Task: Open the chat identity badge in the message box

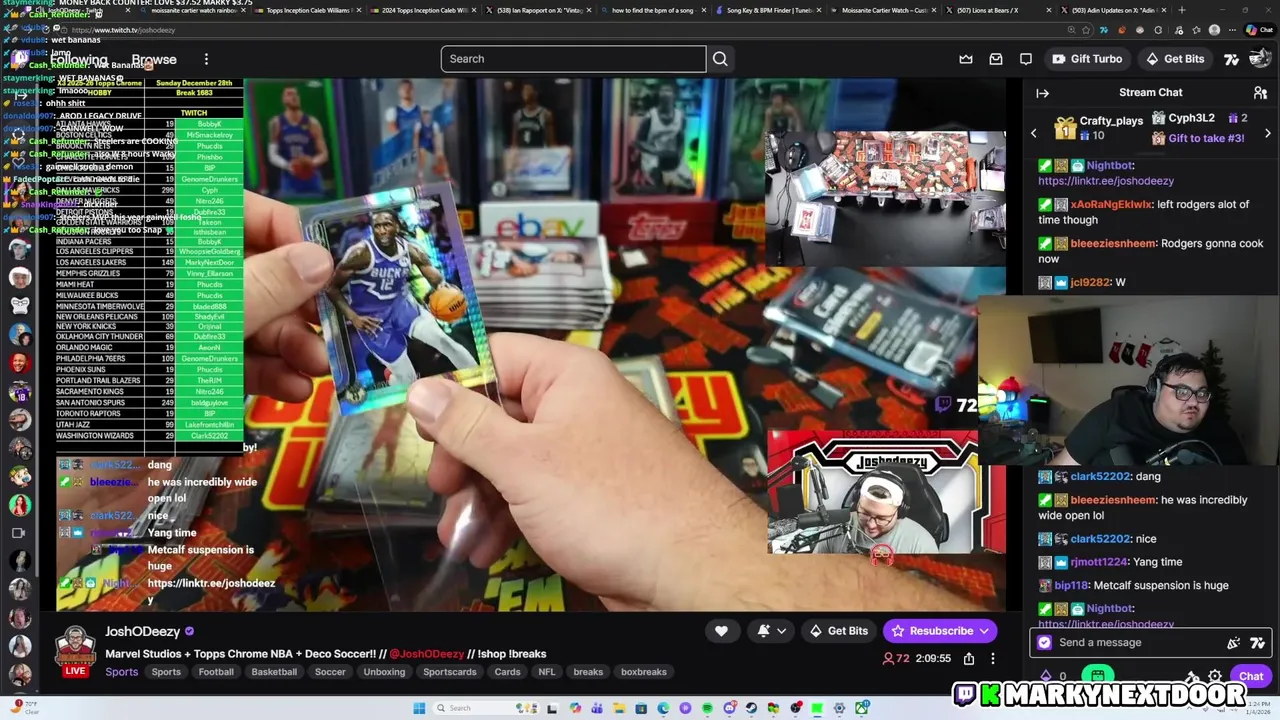Action: tap(1045, 643)
